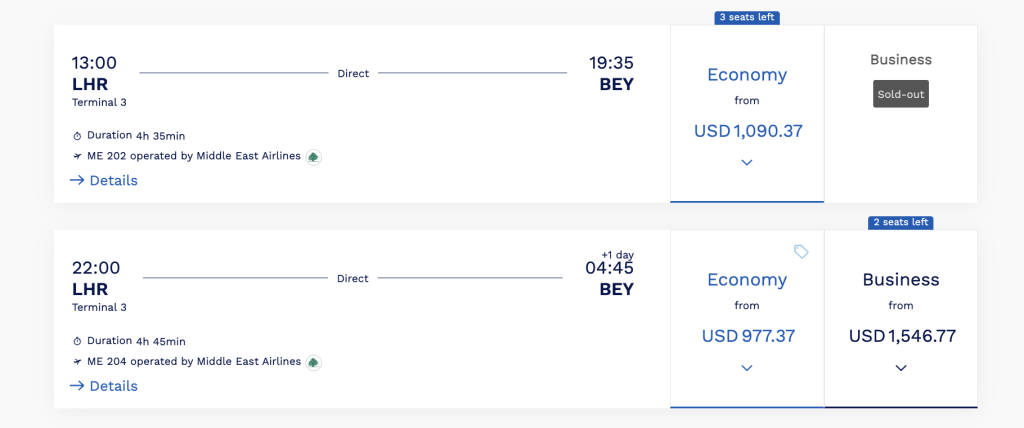Click the Sold-out Business badge

coord(901,94)
